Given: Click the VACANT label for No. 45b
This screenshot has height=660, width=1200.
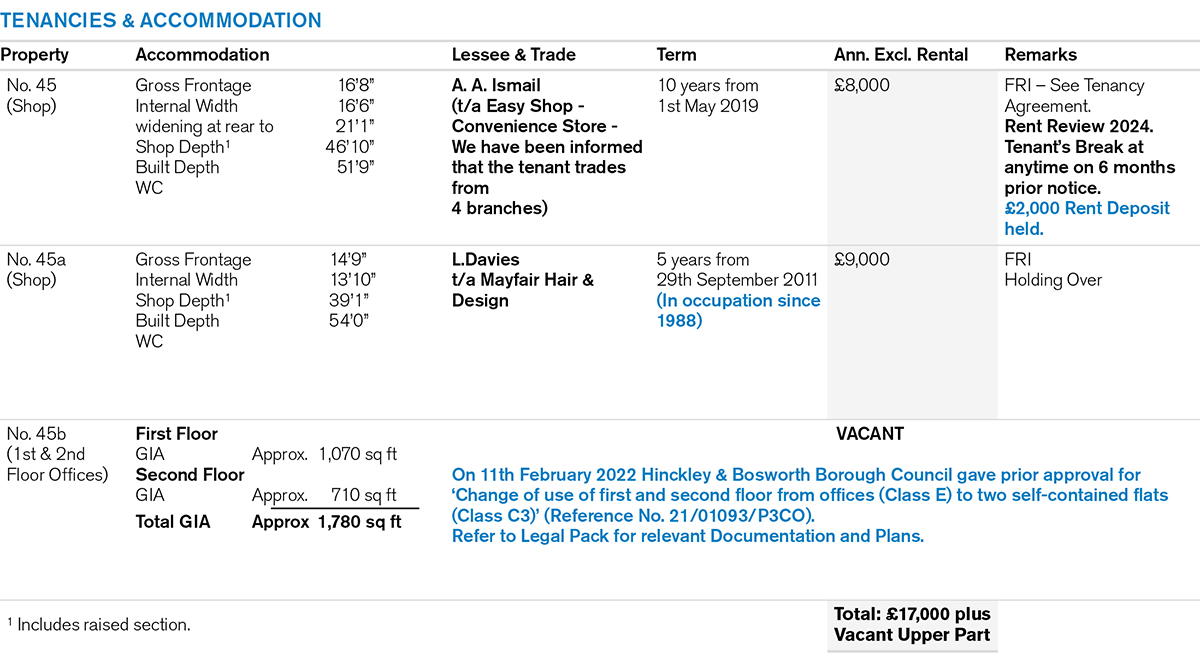Looking at the screenshot, I should 870,434.
